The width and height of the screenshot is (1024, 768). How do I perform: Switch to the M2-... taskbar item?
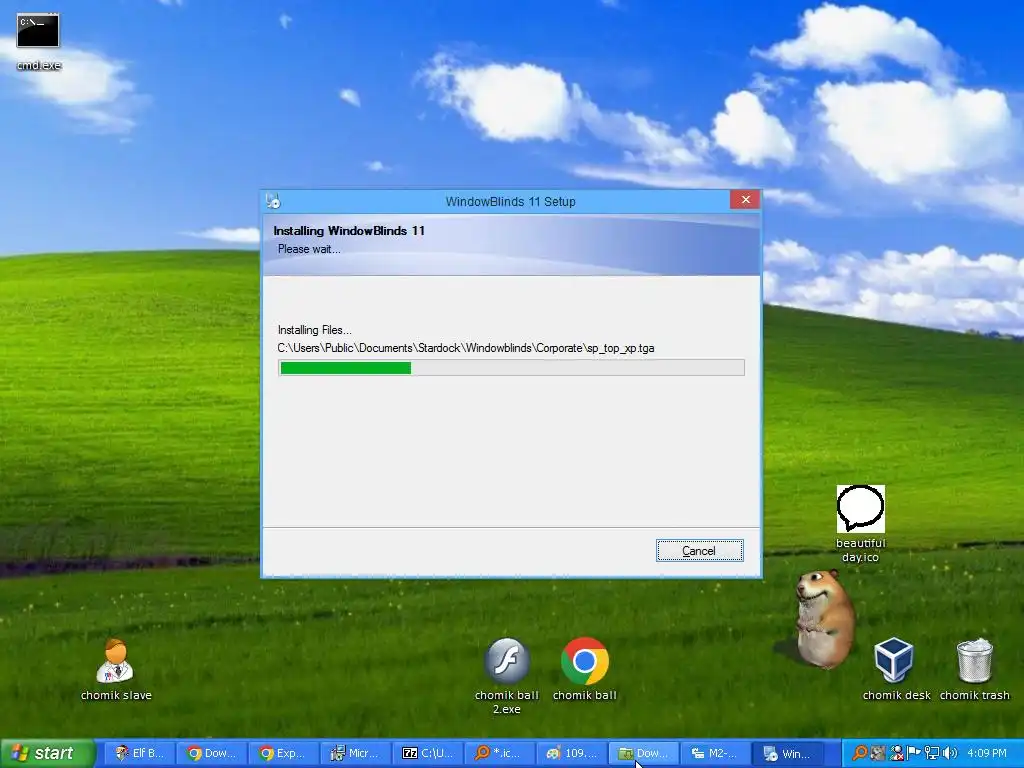point(715,753)
